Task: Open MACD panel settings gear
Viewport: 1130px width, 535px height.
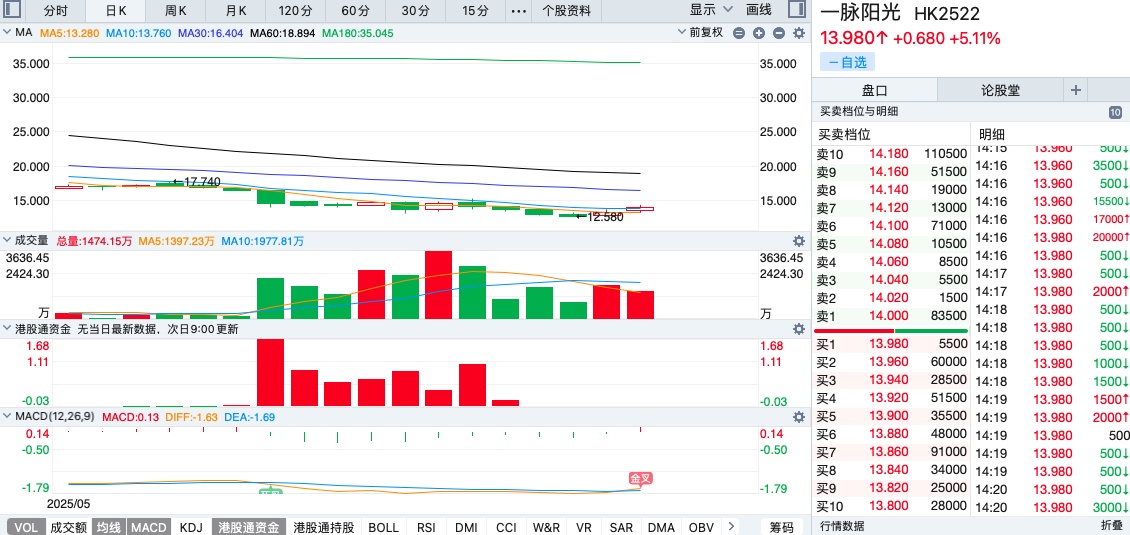Action: point(798,417)
